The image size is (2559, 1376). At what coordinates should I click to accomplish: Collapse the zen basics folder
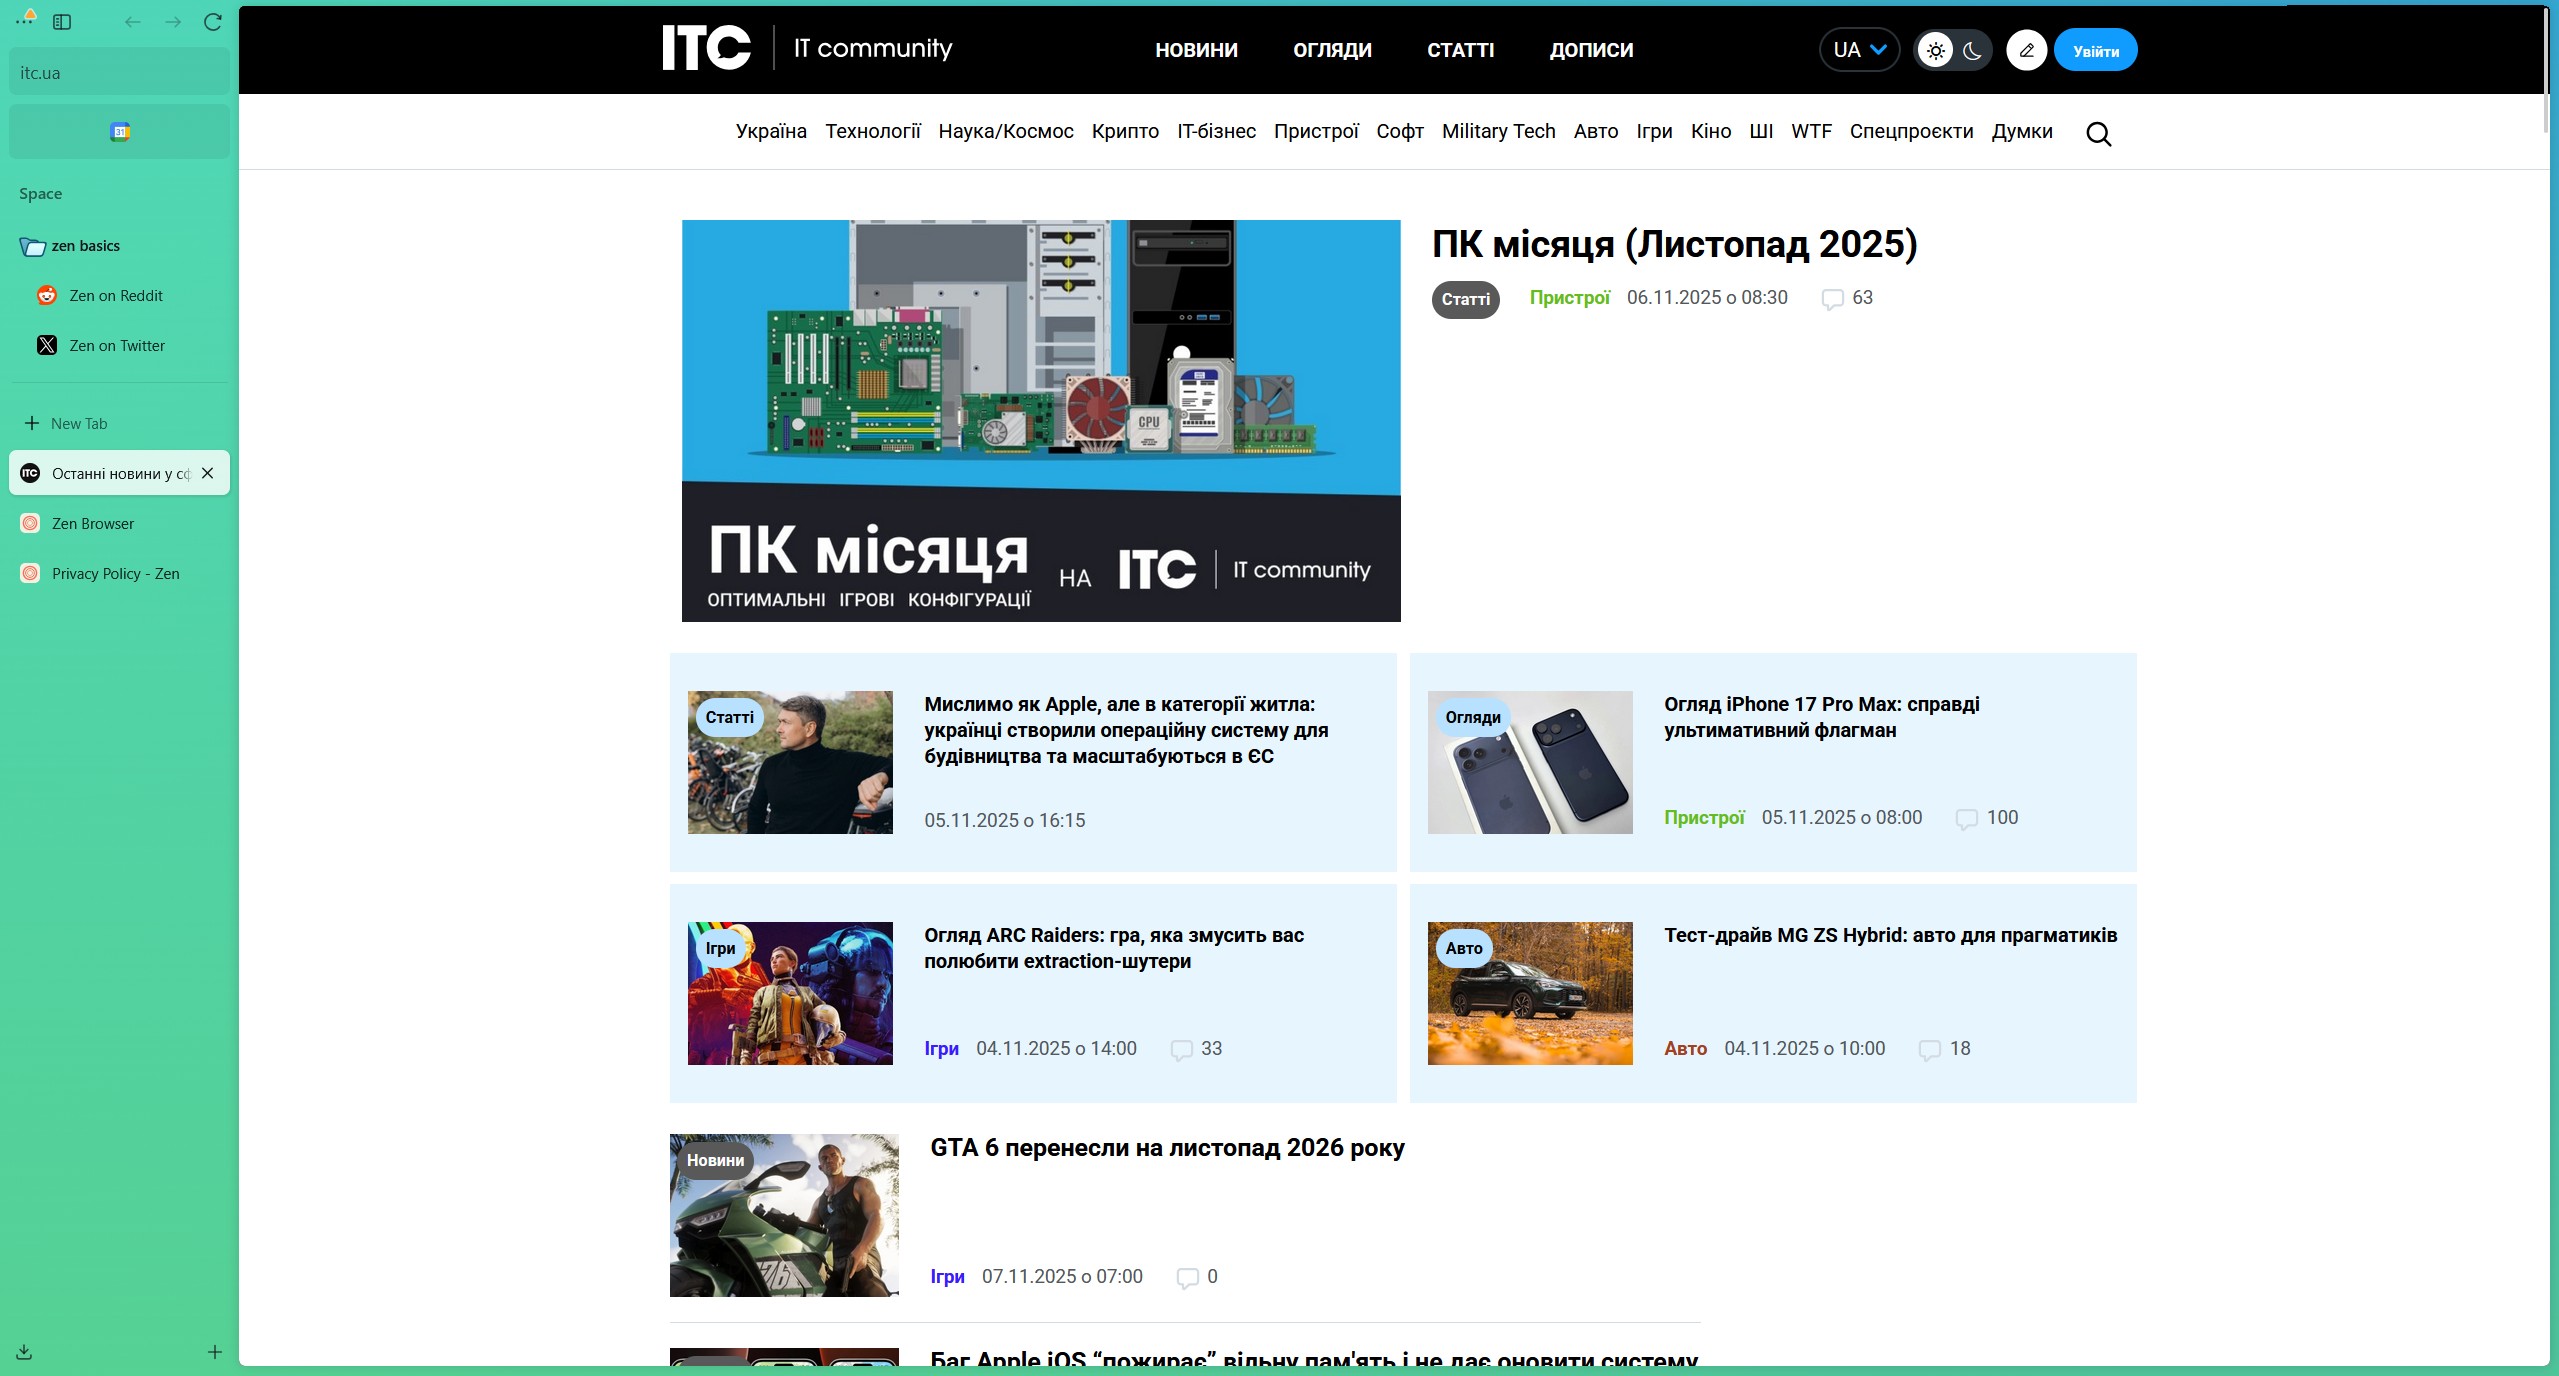point(85,246)
